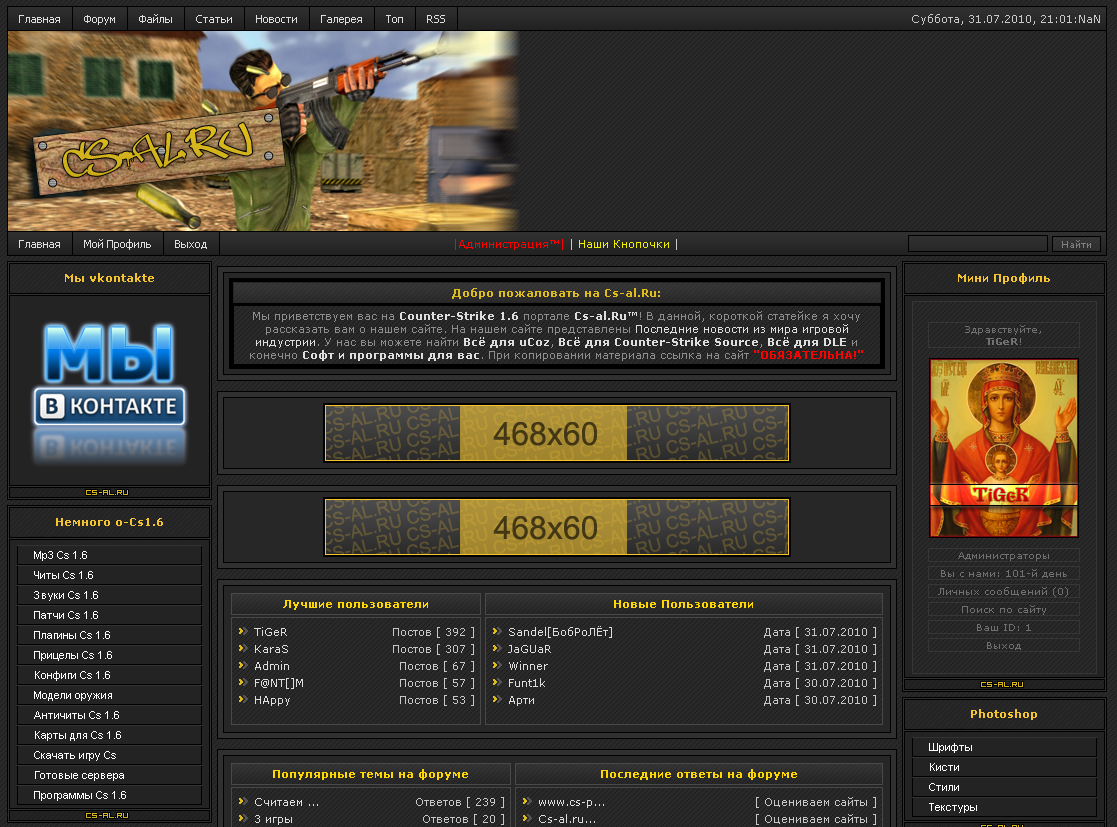The image size is (1117, 827).
Task: Open latest reply www.cs-p...
Action: [x=571, y=802]
